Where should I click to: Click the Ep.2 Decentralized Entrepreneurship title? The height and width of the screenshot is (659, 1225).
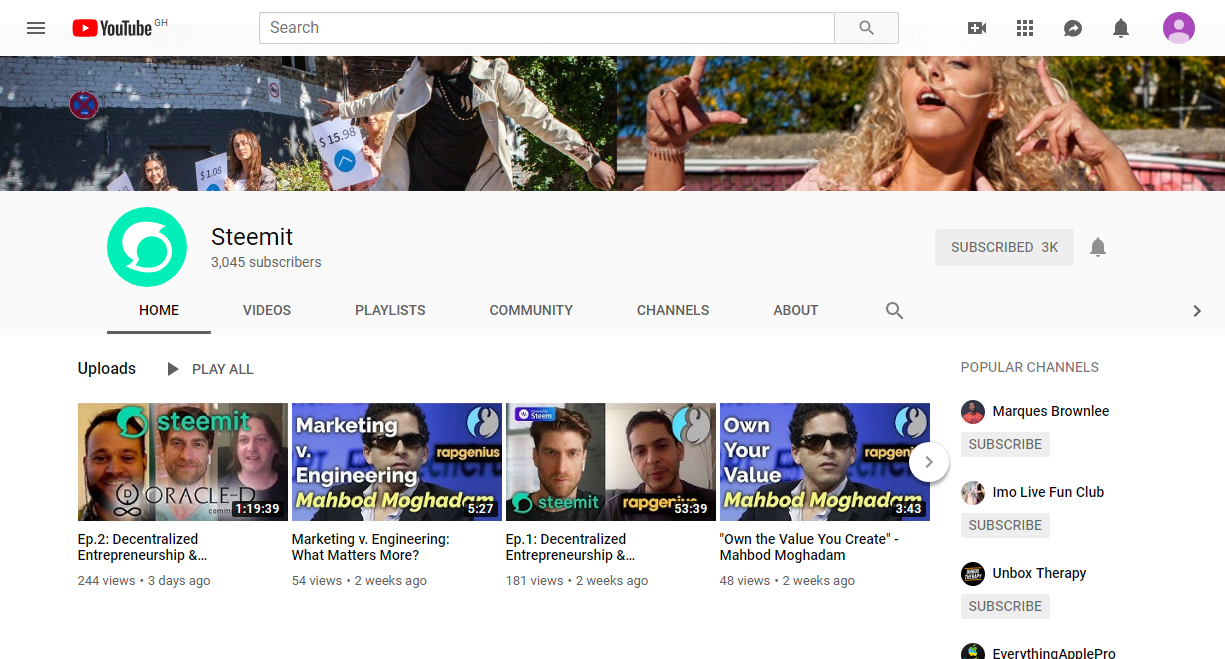(x=142, y=547)
